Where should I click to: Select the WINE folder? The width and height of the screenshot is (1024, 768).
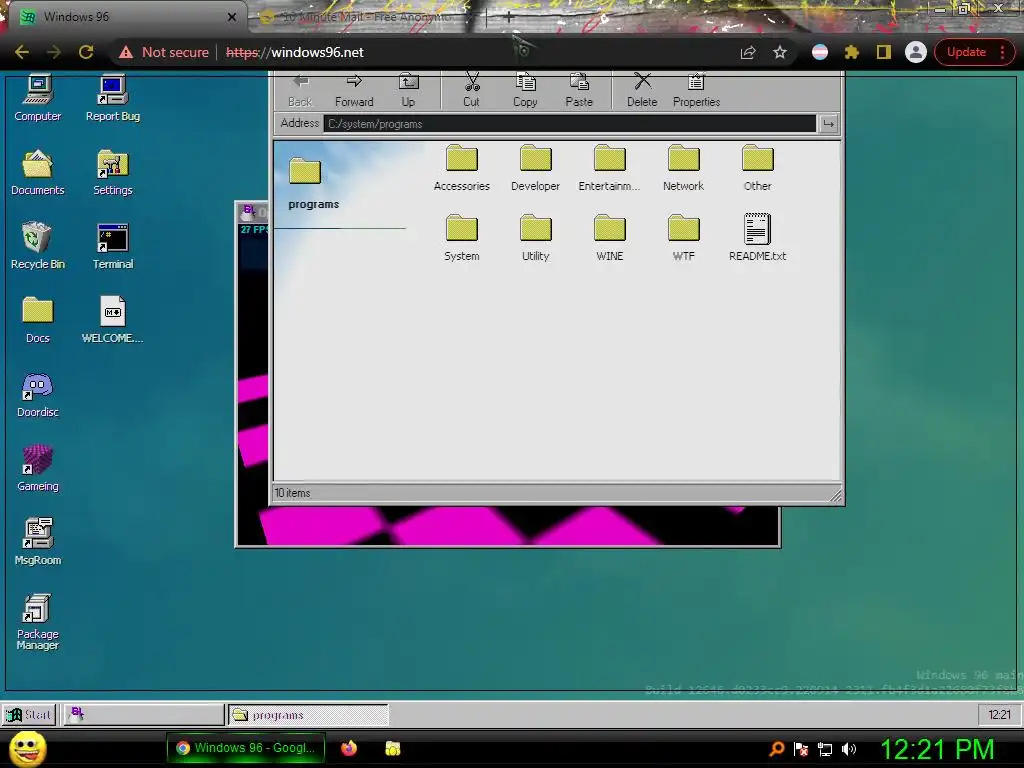click(x=609, y=238)
